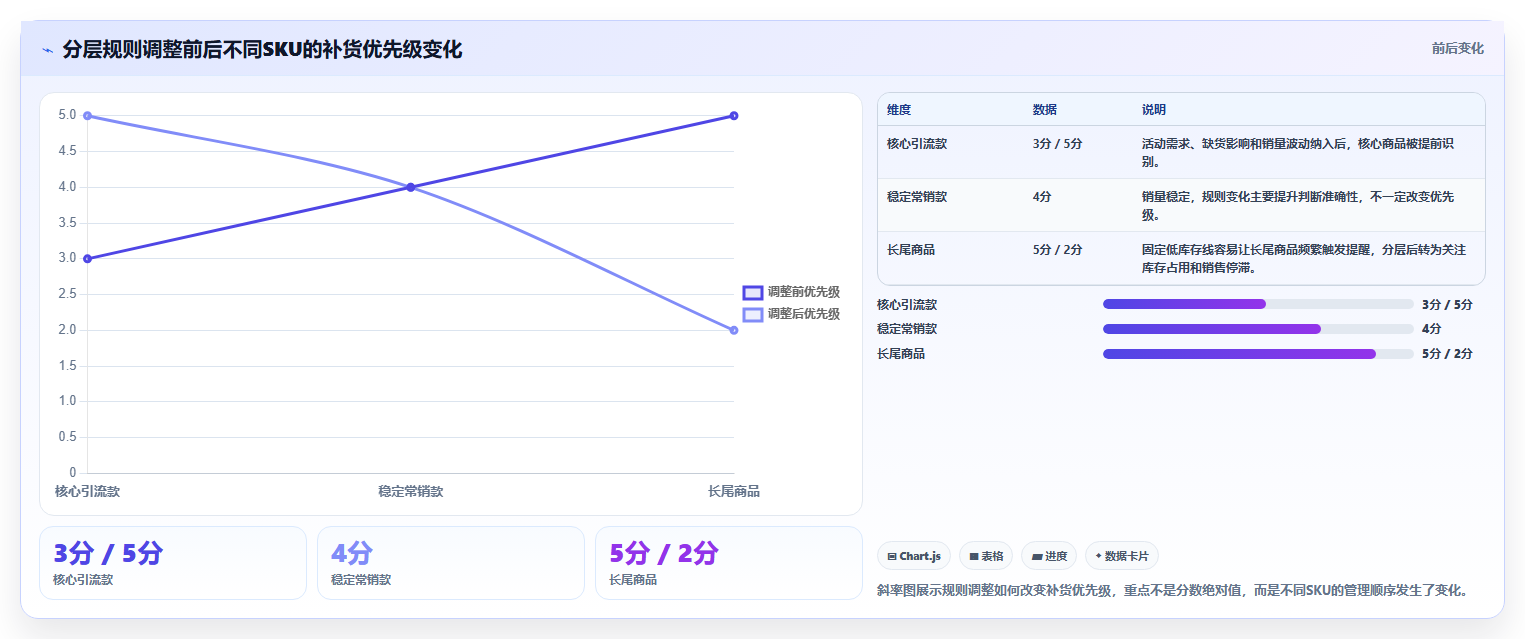This screenshot has width=1525, height=639.
Task: Click the data point at 4.0 for 稳定常销款
Action: [x=411, y=187]
